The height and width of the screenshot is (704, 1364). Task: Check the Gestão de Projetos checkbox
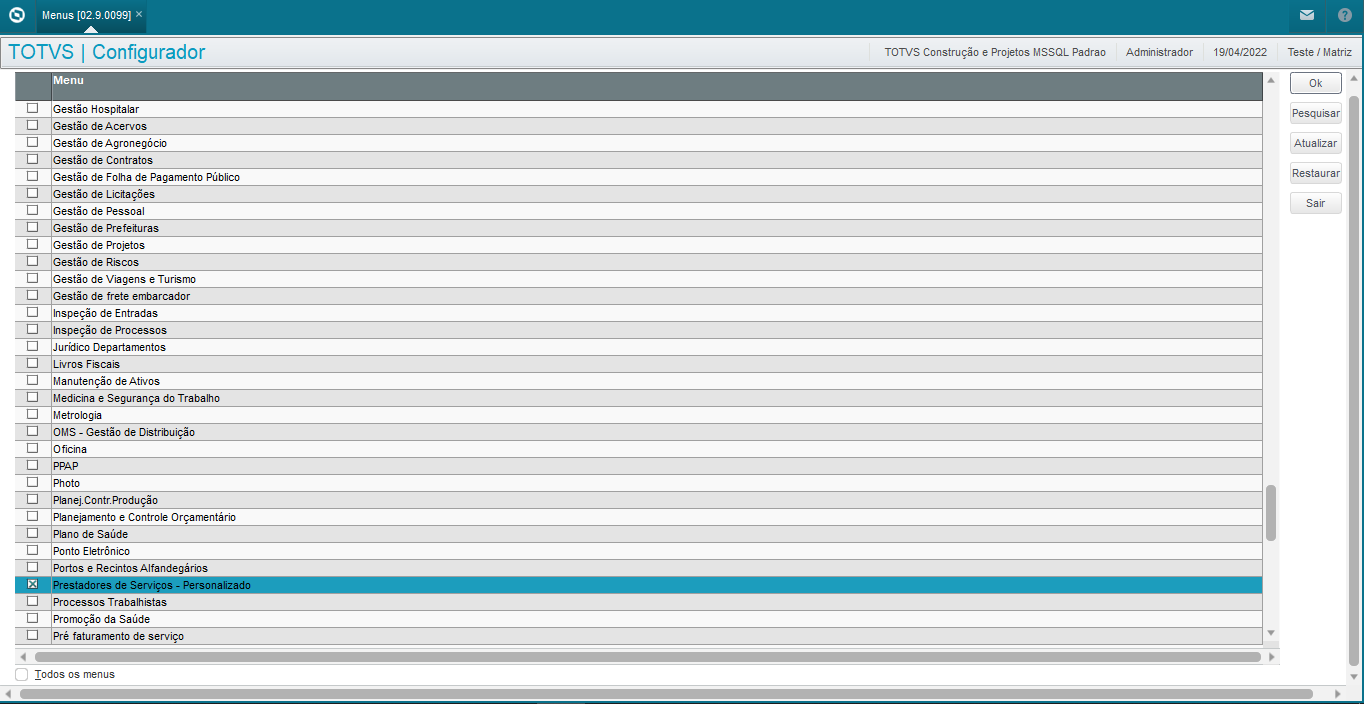point(32,244)
